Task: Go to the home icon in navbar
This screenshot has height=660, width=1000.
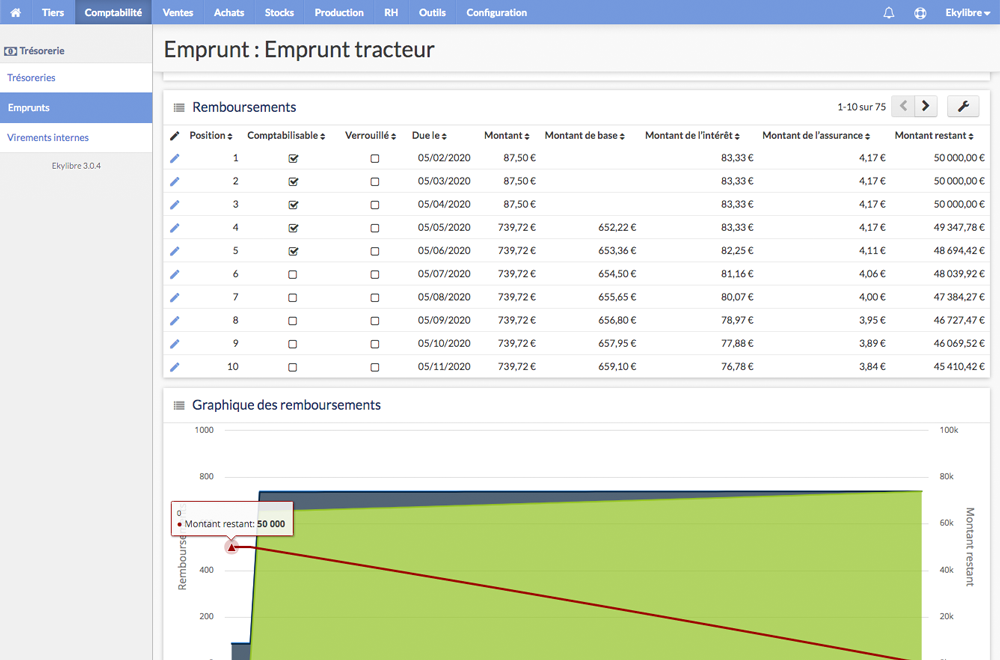Action: (15, 12)
